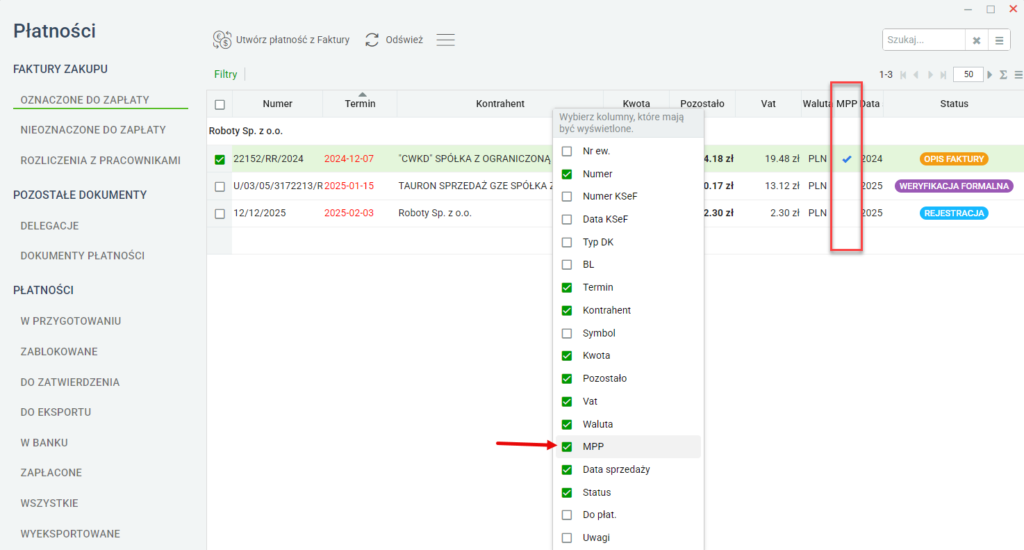
Task: Disable the Pozostało column checkbox
Action: [567, 379]
